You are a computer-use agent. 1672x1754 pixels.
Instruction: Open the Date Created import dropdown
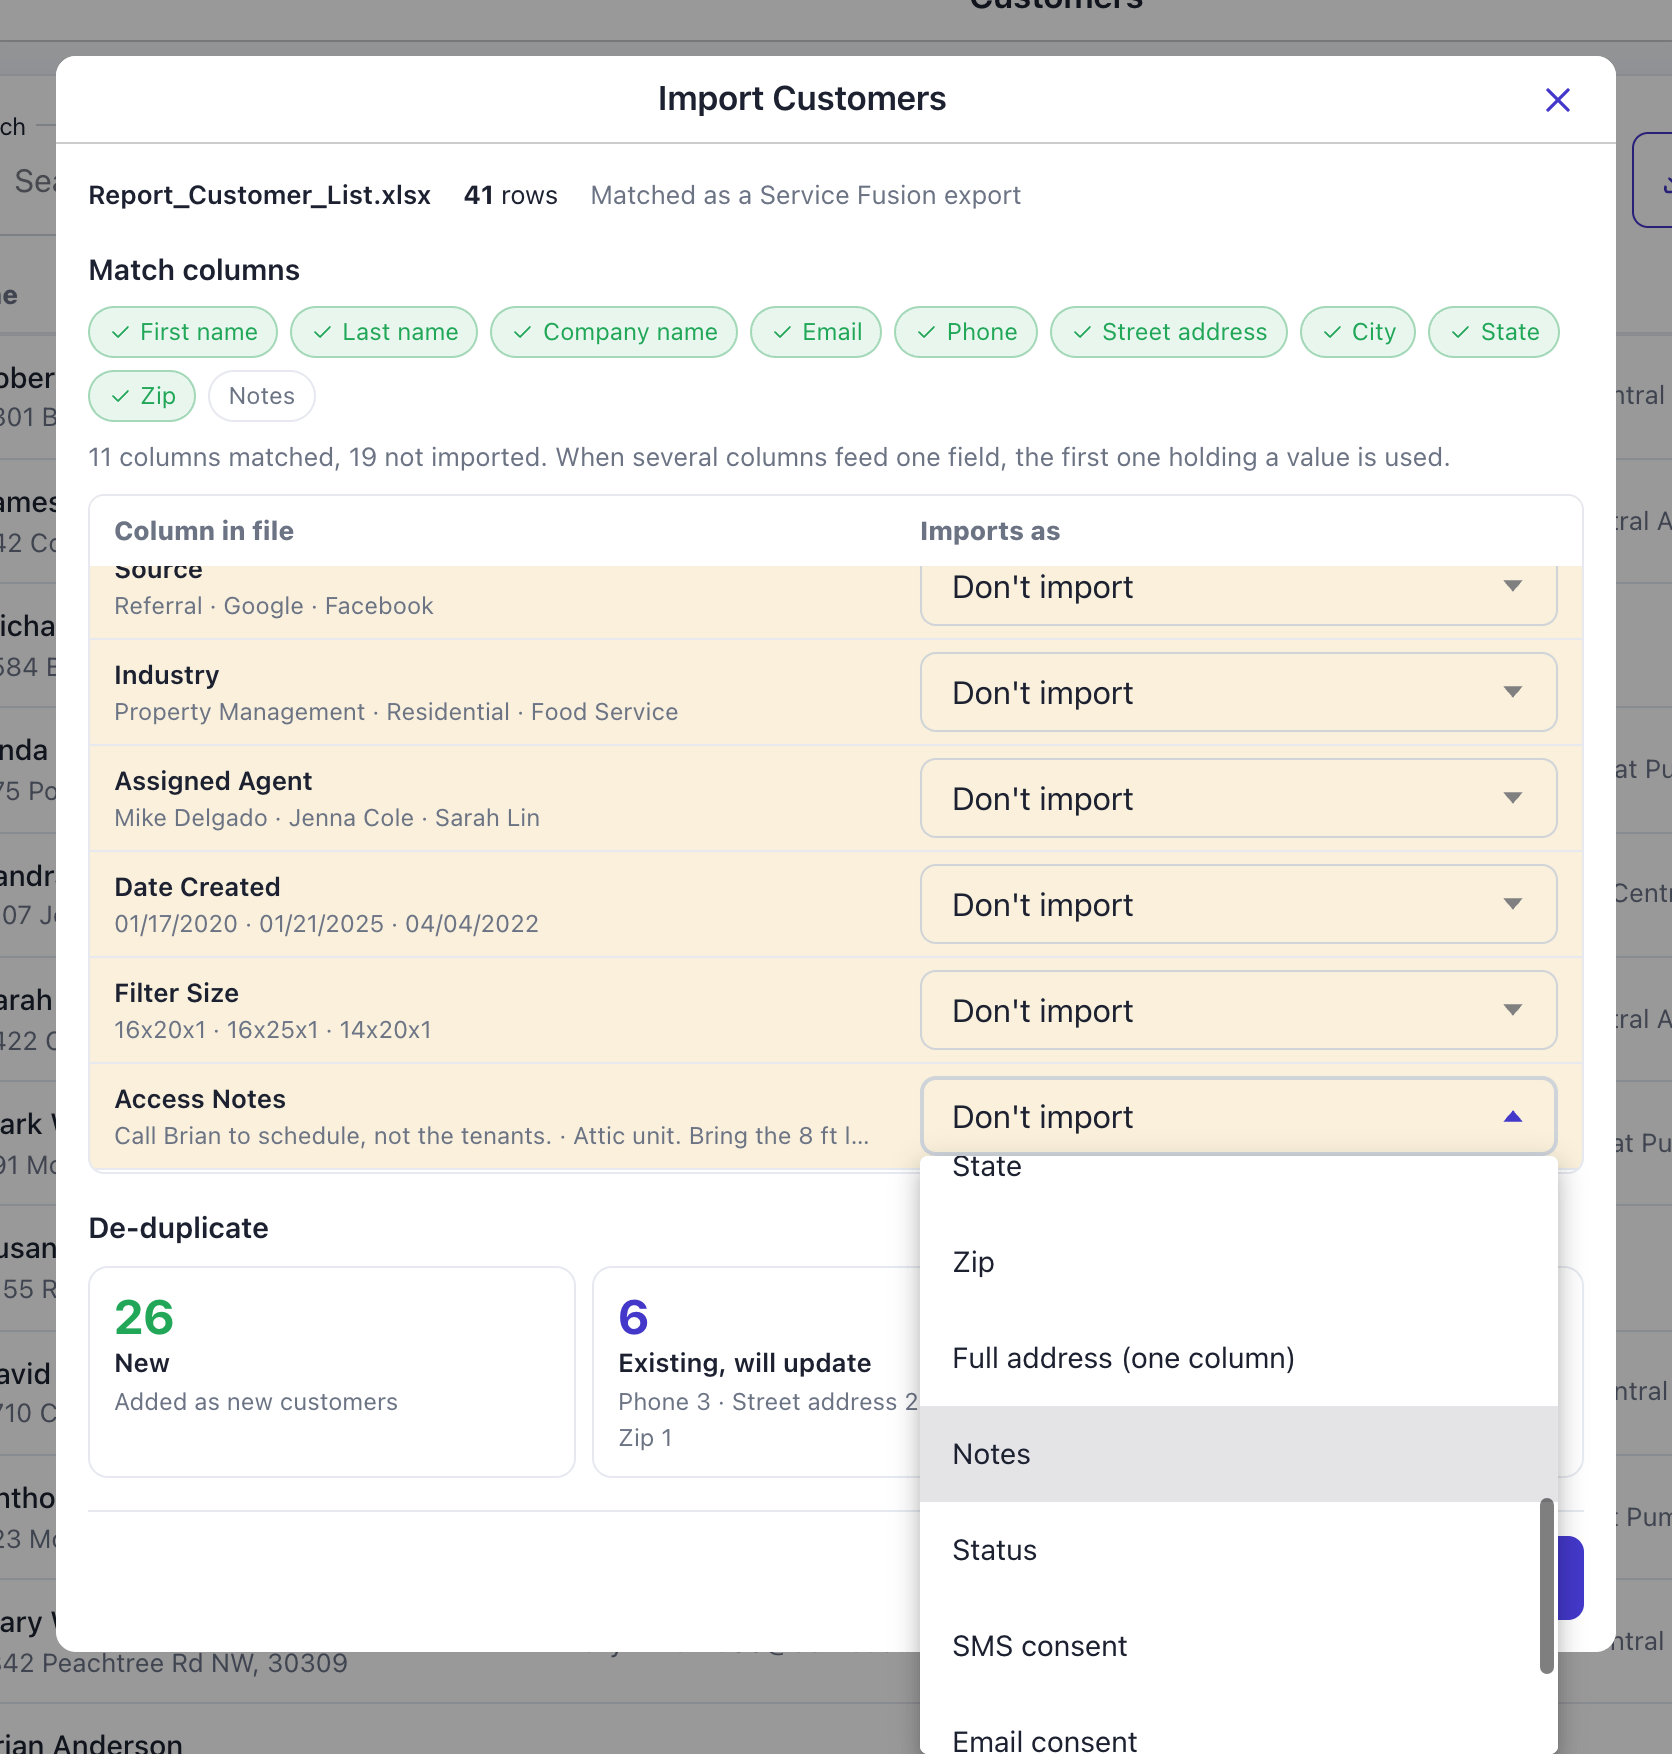tap(1238, 904)
